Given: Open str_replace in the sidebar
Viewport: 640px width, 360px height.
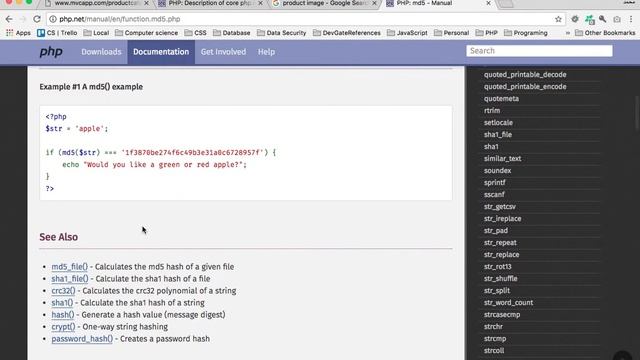Looking at the screenshot, I should pos(501,255).
